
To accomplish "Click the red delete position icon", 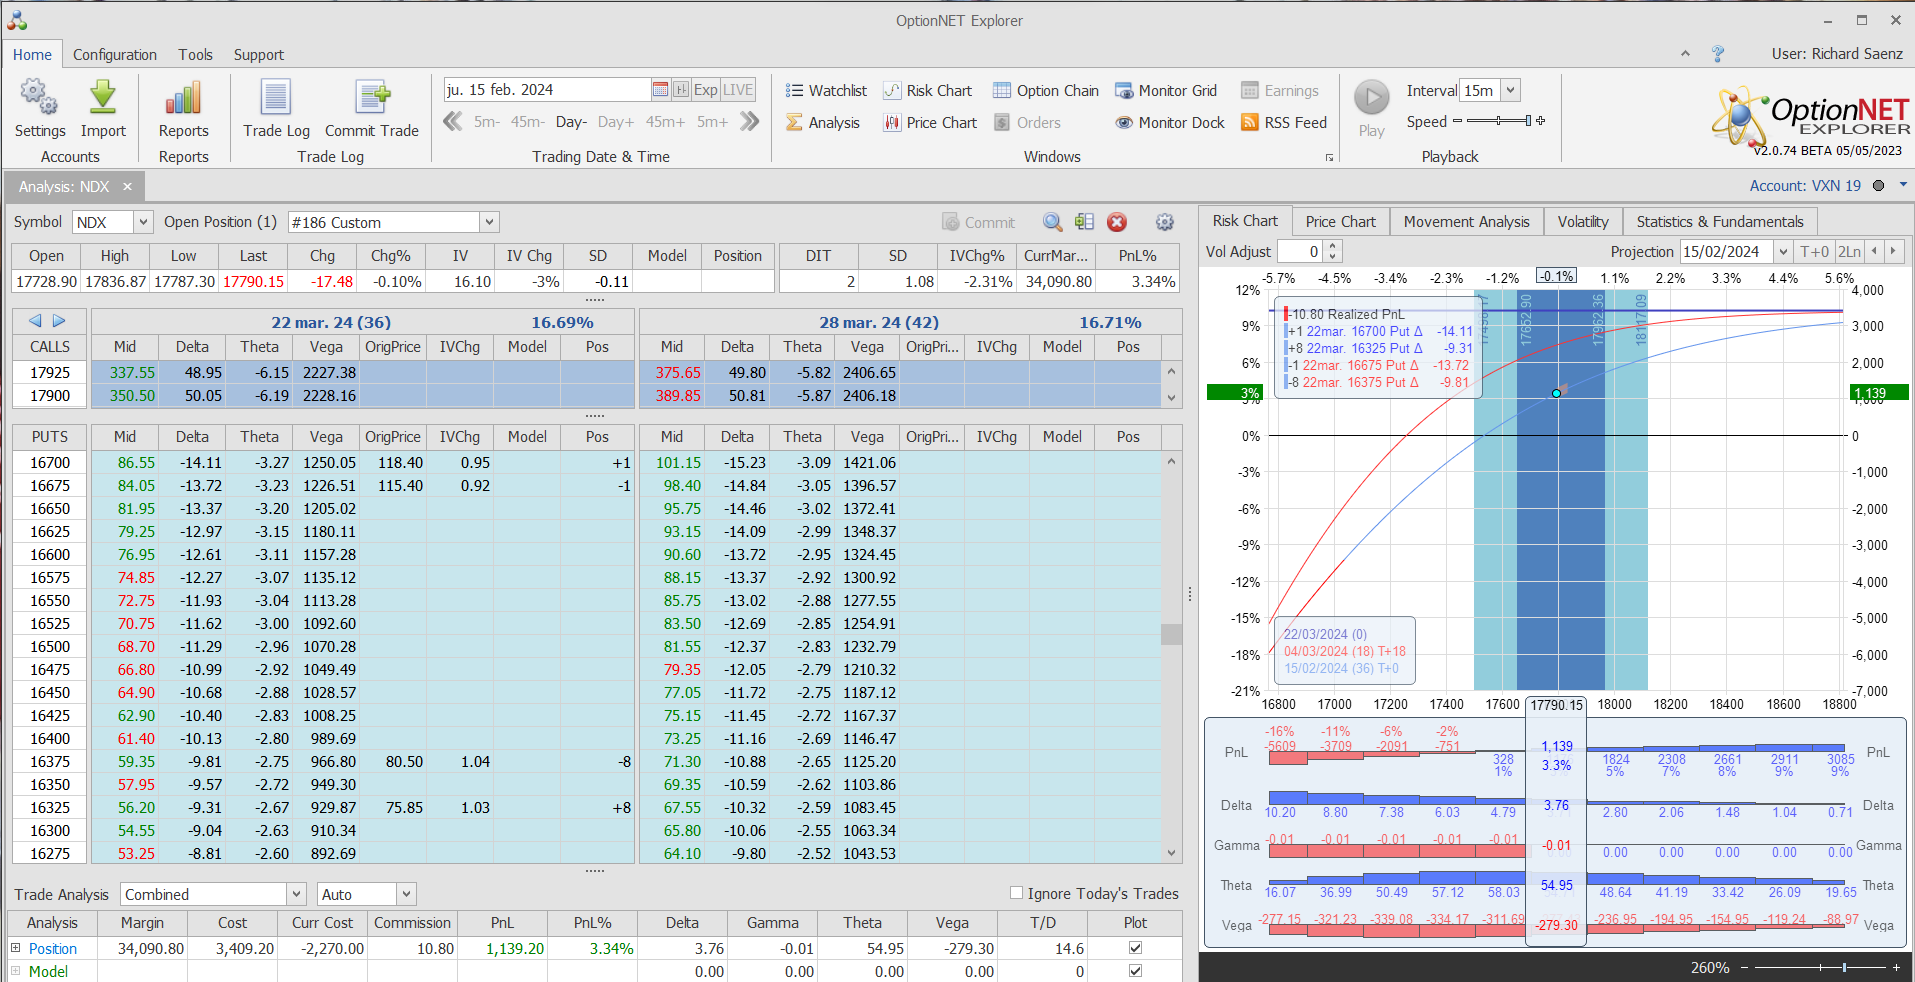I will 1117,222.
